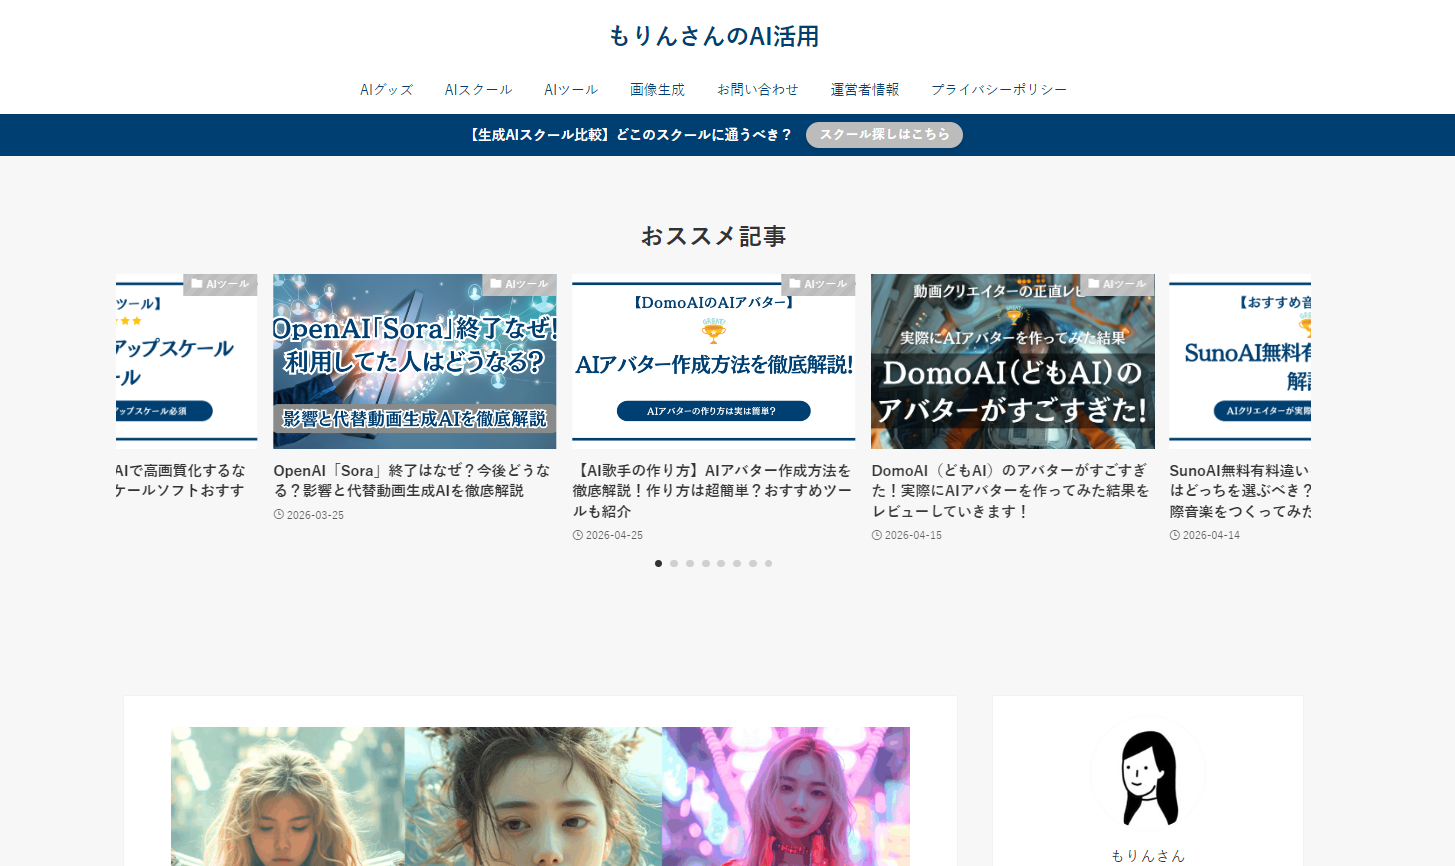Open the 画像生成 menu item
This screenshot has height=866, width=1455.
pyautogui.click(x=657, y=90)
